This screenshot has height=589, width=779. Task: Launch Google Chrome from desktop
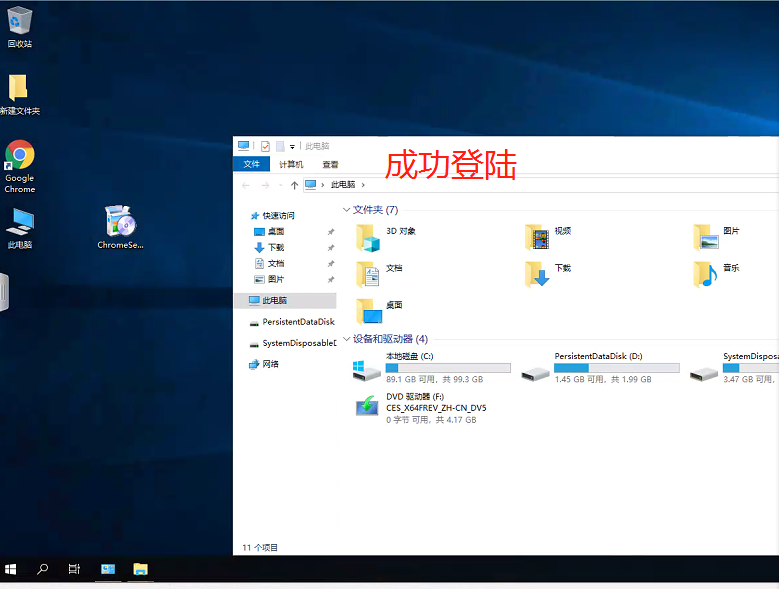[x=20, y=166]
